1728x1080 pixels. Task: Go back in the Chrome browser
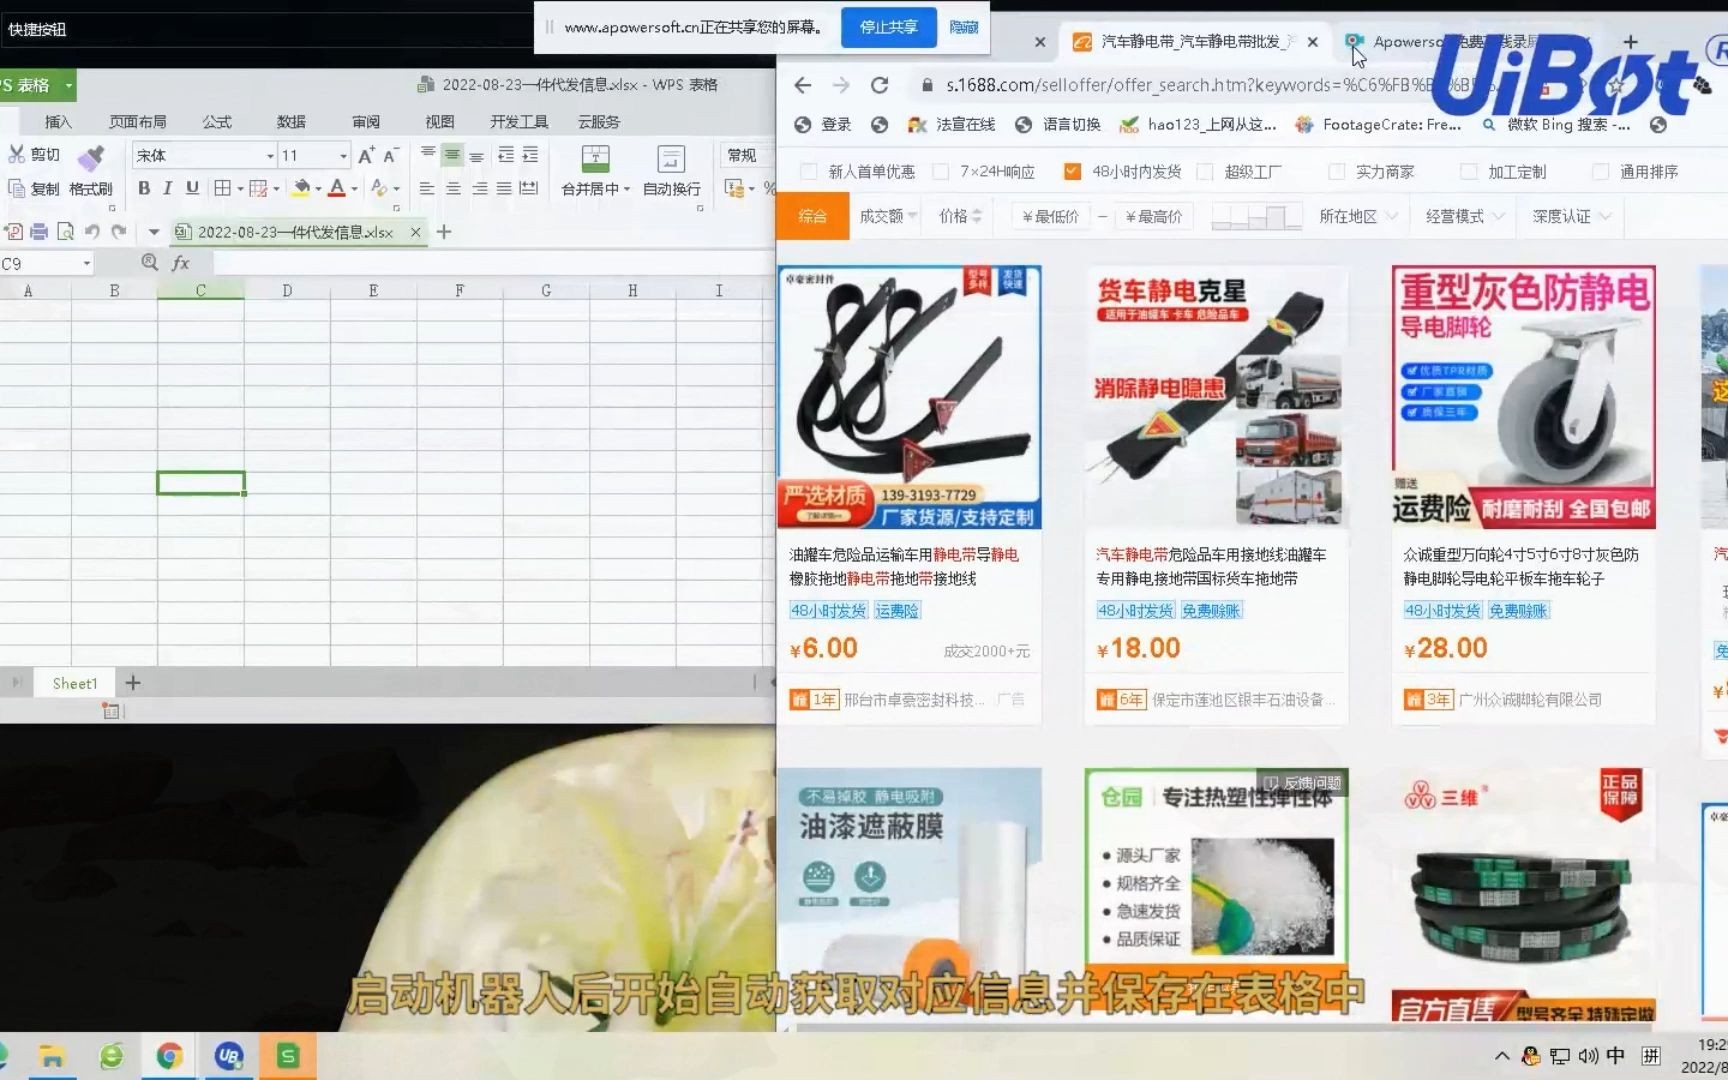pos(803,85)
